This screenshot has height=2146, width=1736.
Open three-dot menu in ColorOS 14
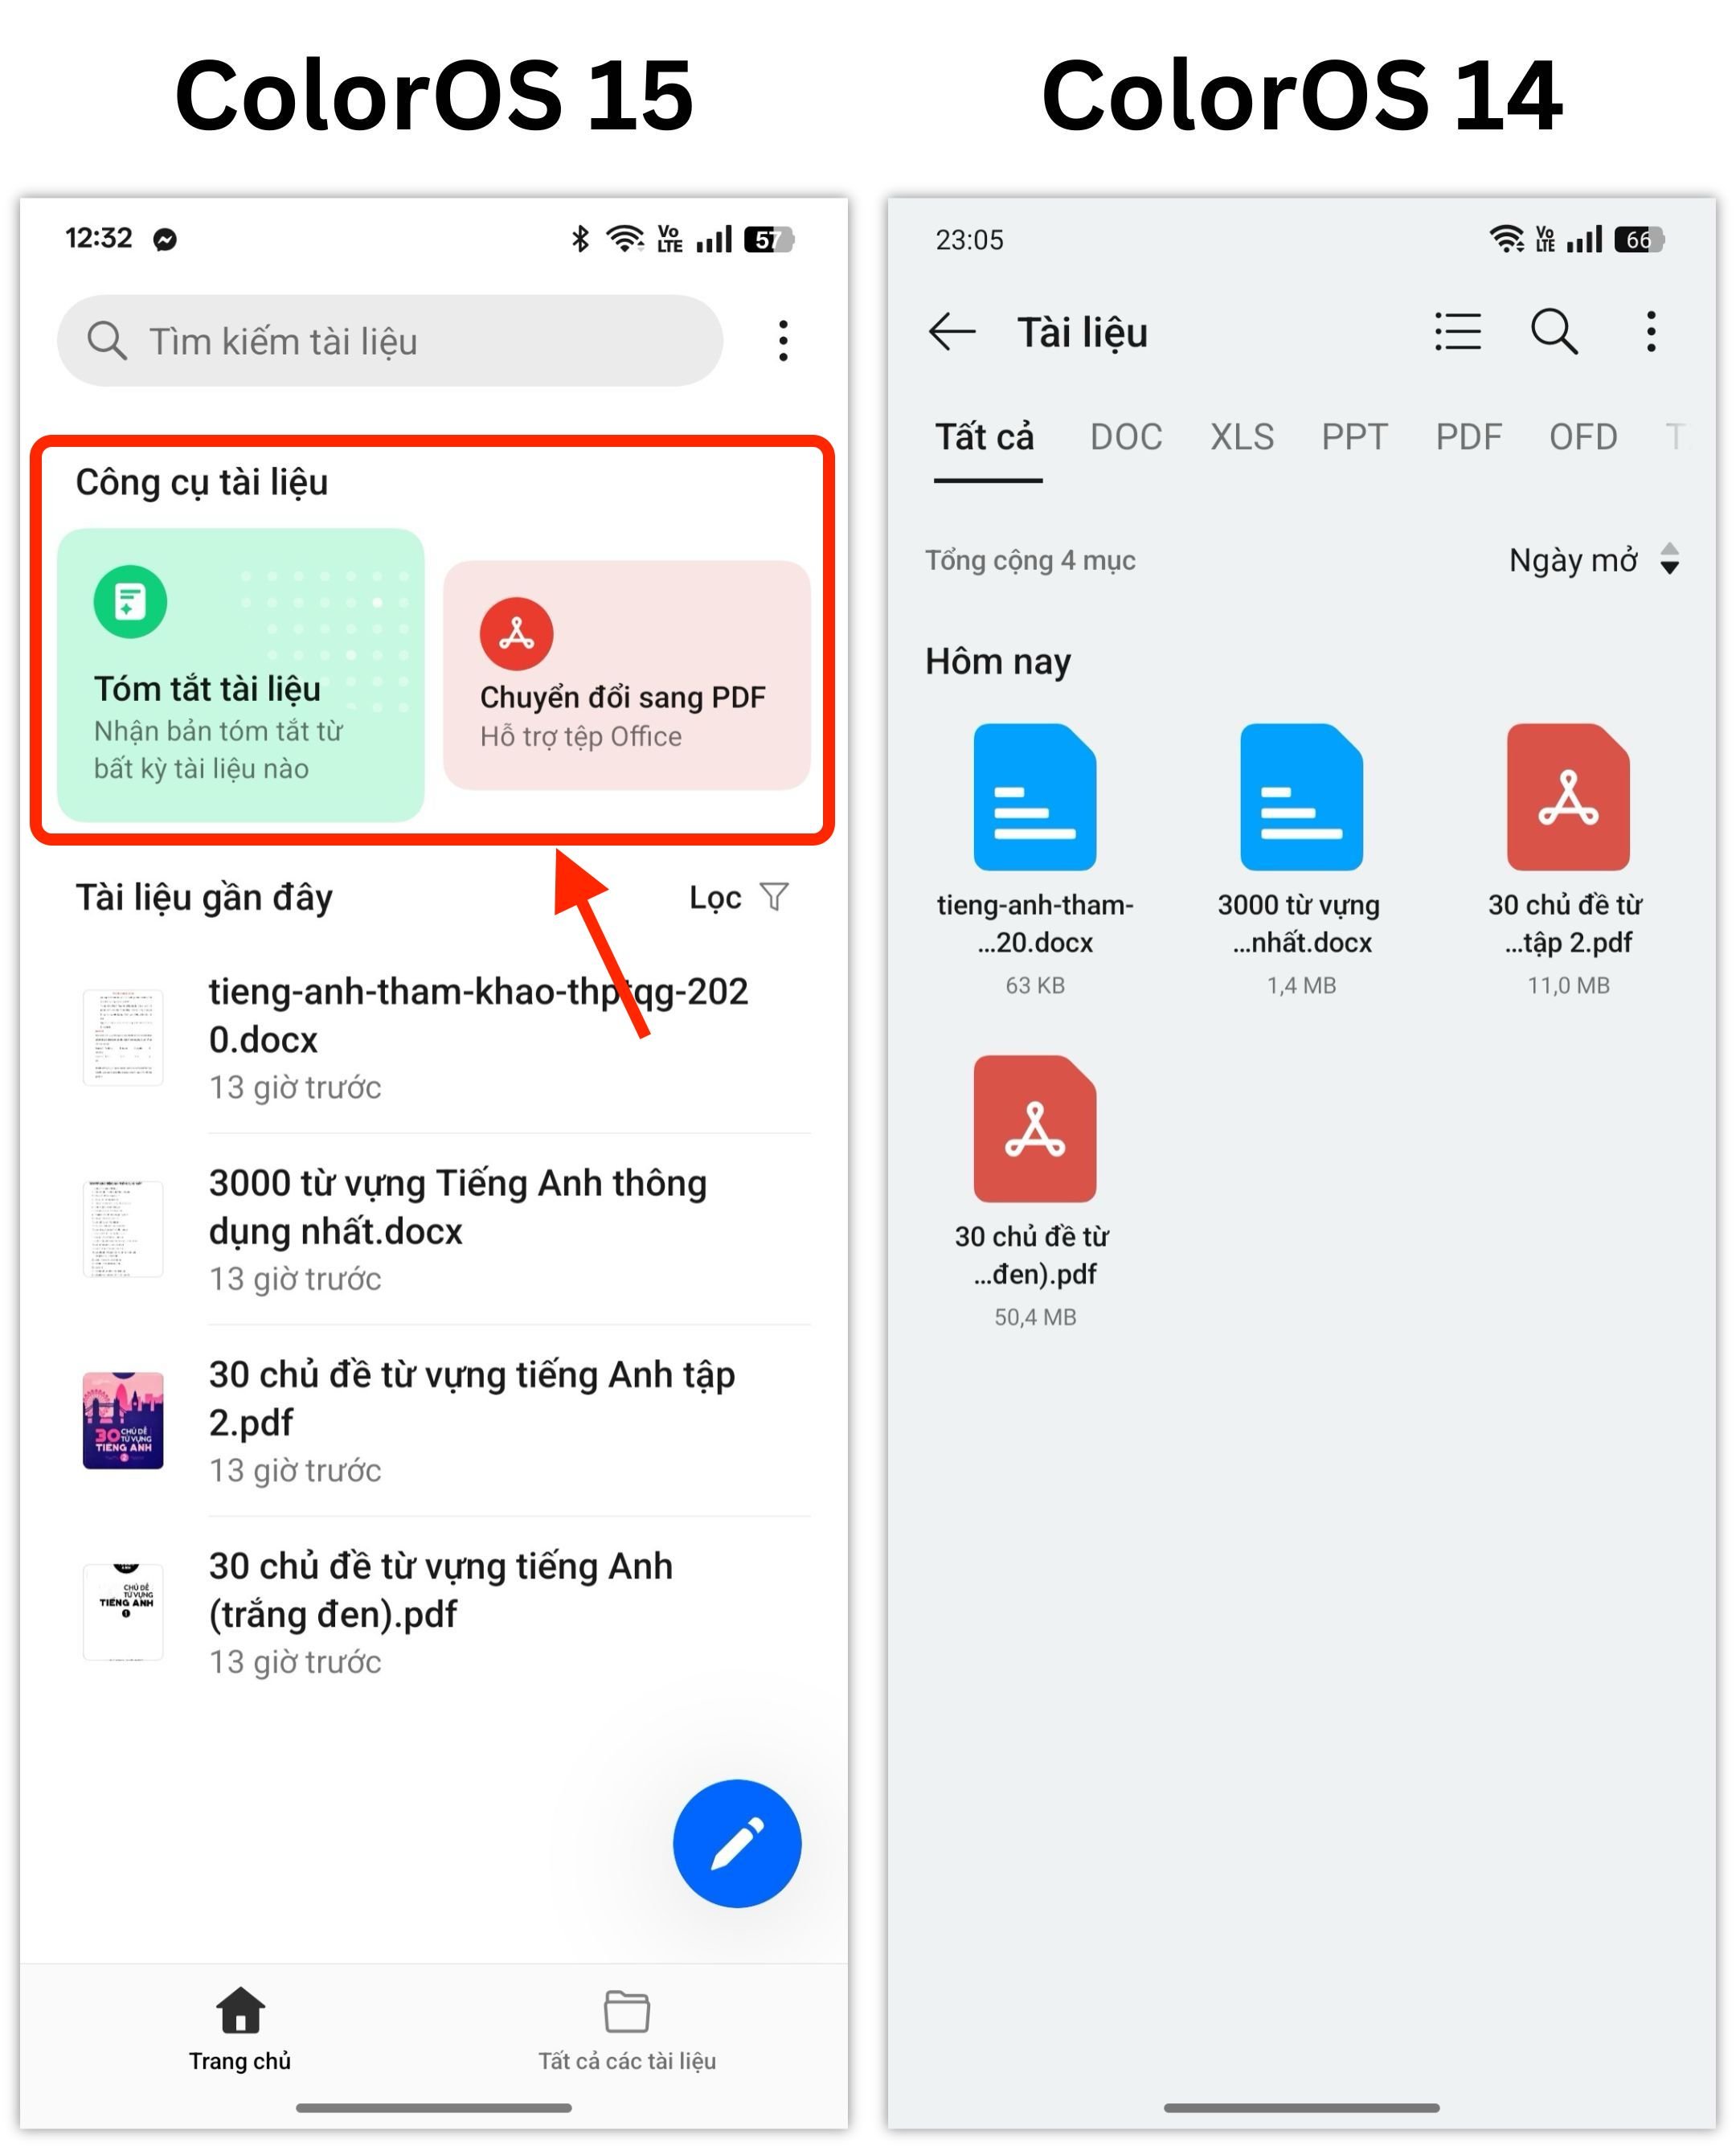(x=1652, y=332)
